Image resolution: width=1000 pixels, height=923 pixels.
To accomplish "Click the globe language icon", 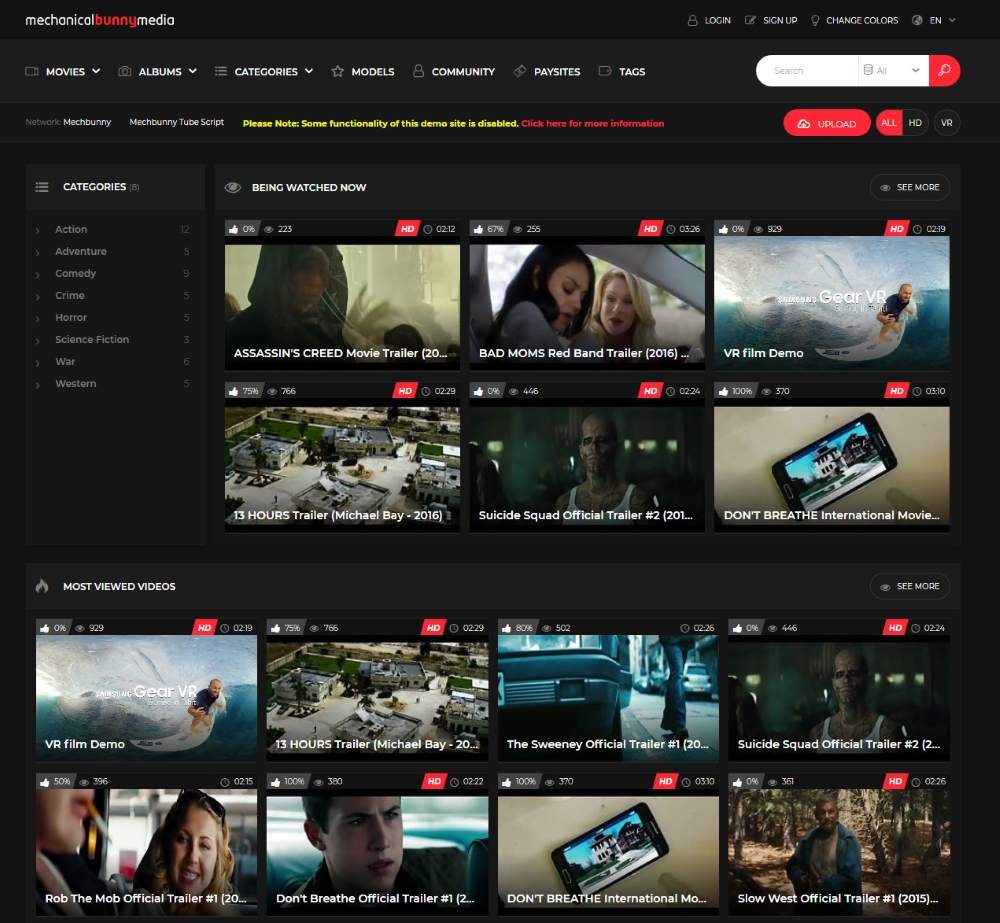I will [x=917, y=20].
